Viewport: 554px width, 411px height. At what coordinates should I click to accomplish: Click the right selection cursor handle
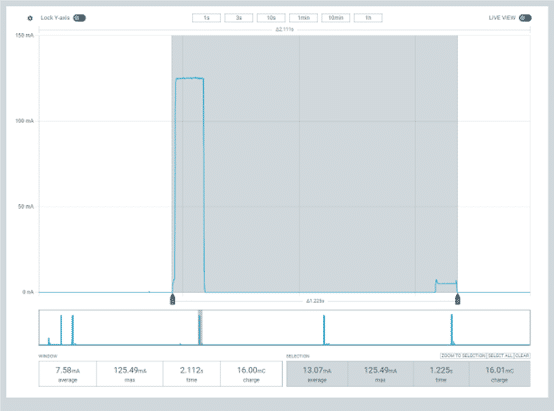(x=458, y=299)
